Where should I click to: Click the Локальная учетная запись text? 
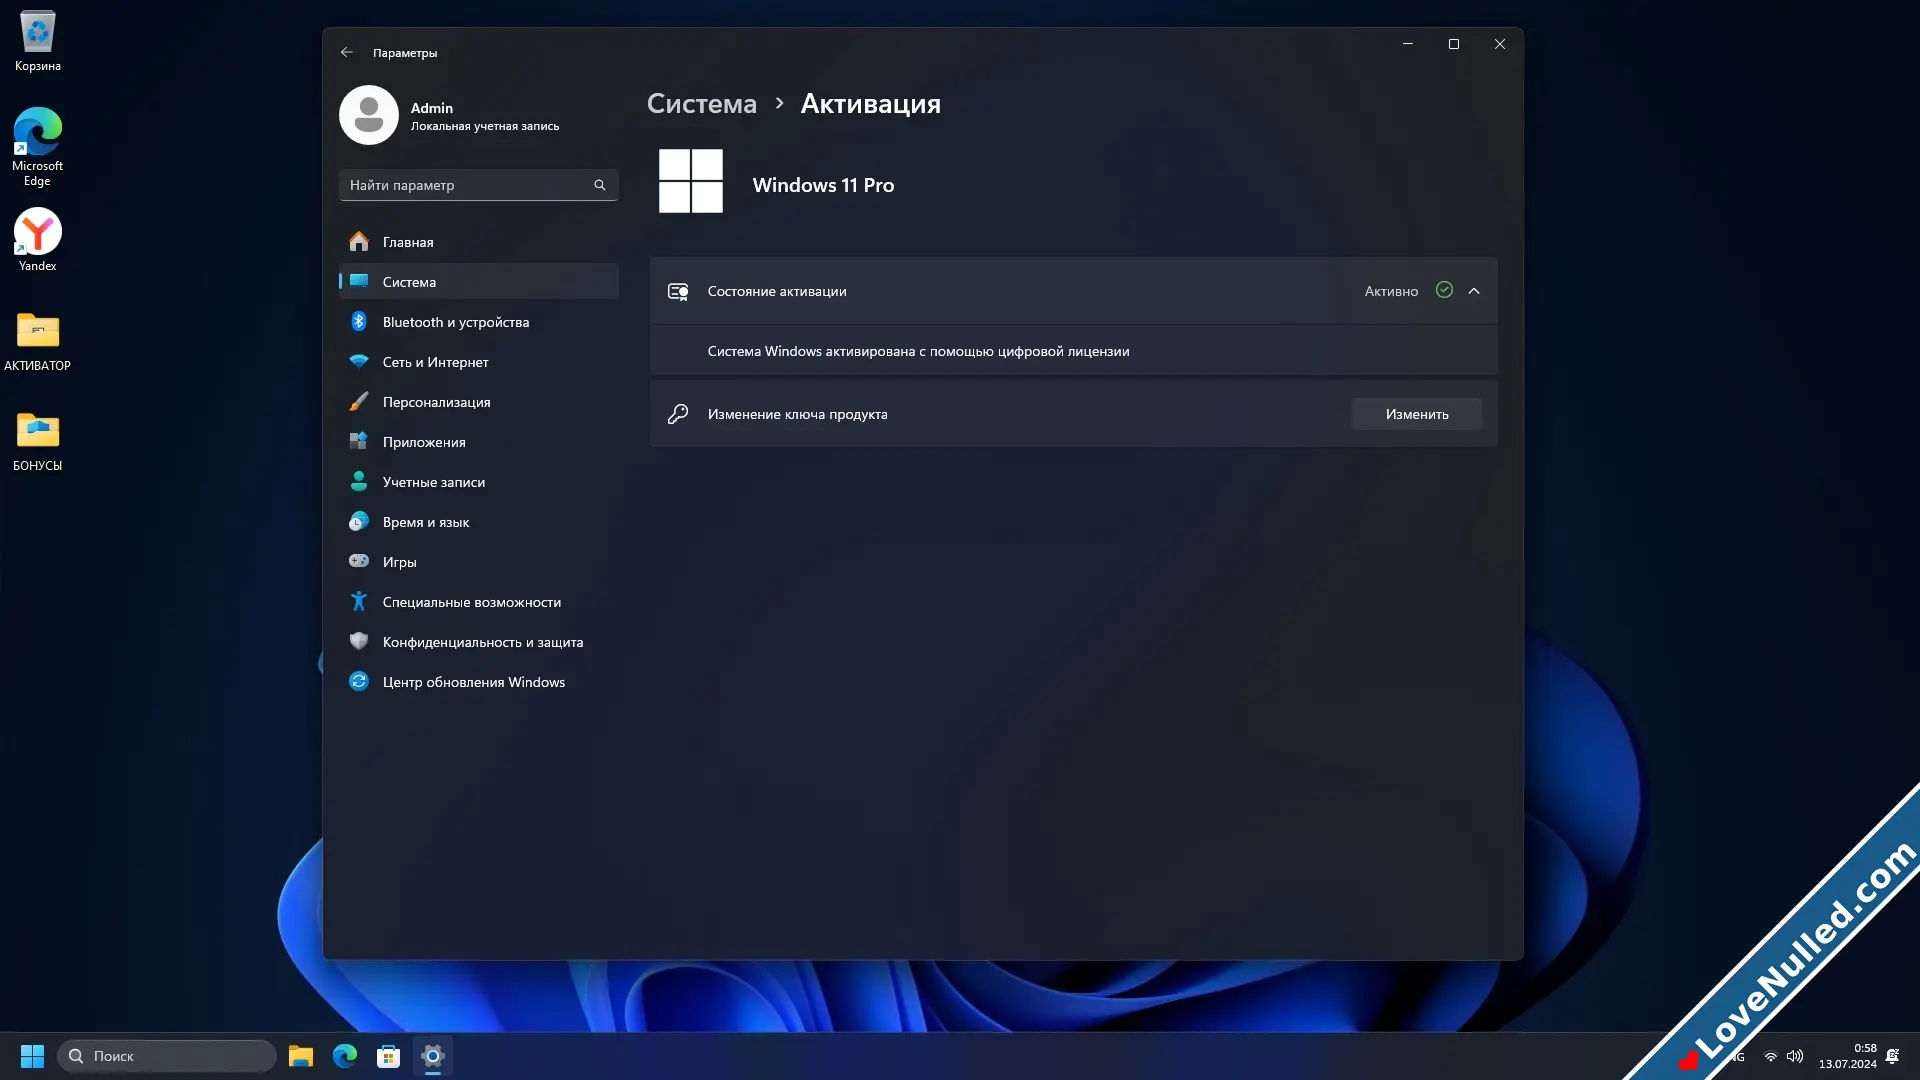tap(484, 126)
